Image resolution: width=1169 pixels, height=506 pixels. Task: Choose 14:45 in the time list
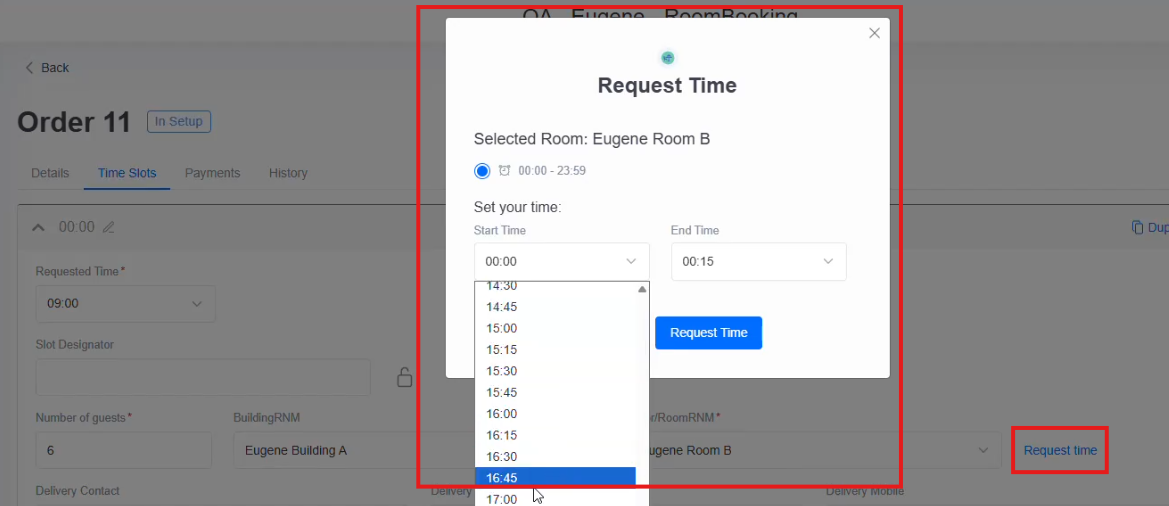click(x=555, y=307)
